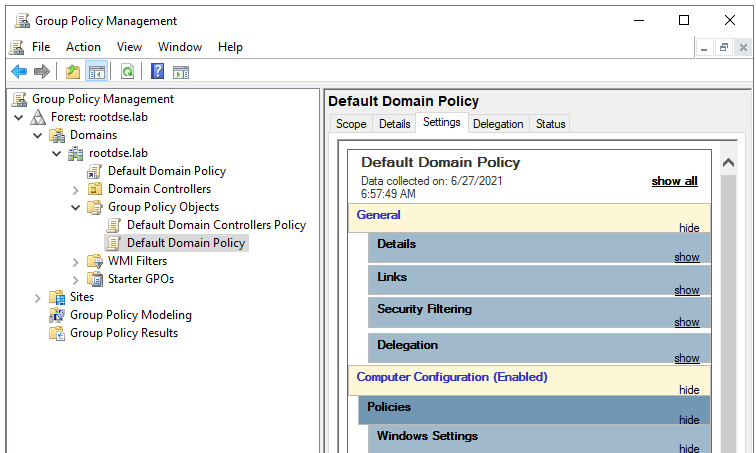Viewport: 756px width, 453px height.
Task: Switch to the Status tab
Action: pos(550,124)
